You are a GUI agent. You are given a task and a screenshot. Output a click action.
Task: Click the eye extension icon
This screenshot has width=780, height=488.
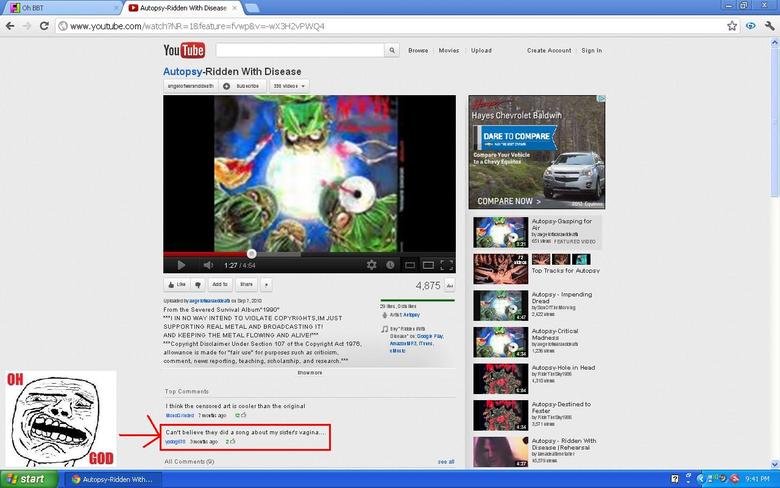(751, 26)
